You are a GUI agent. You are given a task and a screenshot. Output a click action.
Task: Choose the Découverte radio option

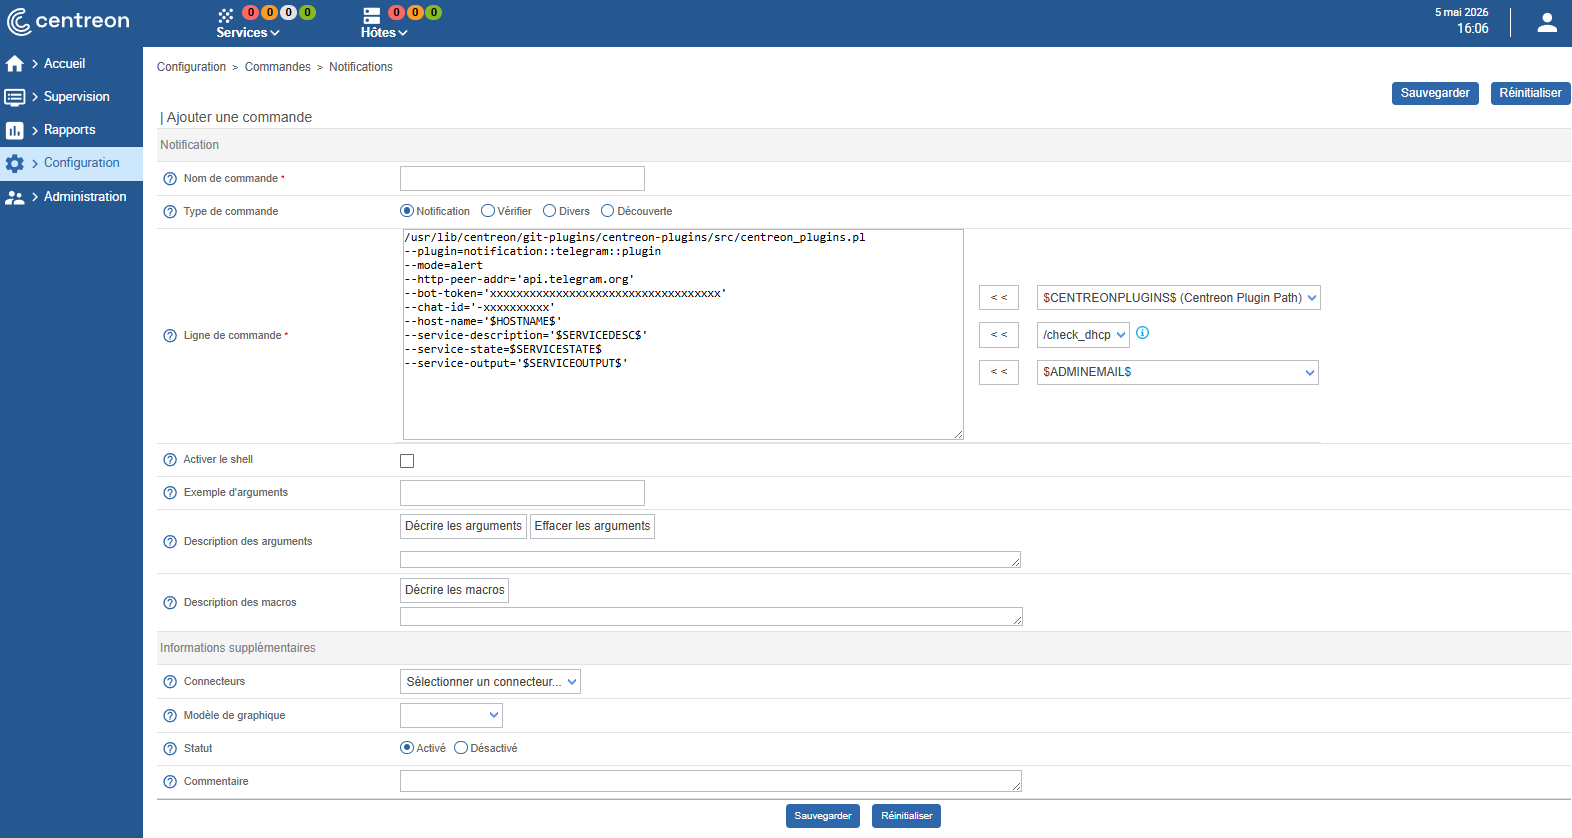pos(607,211)
